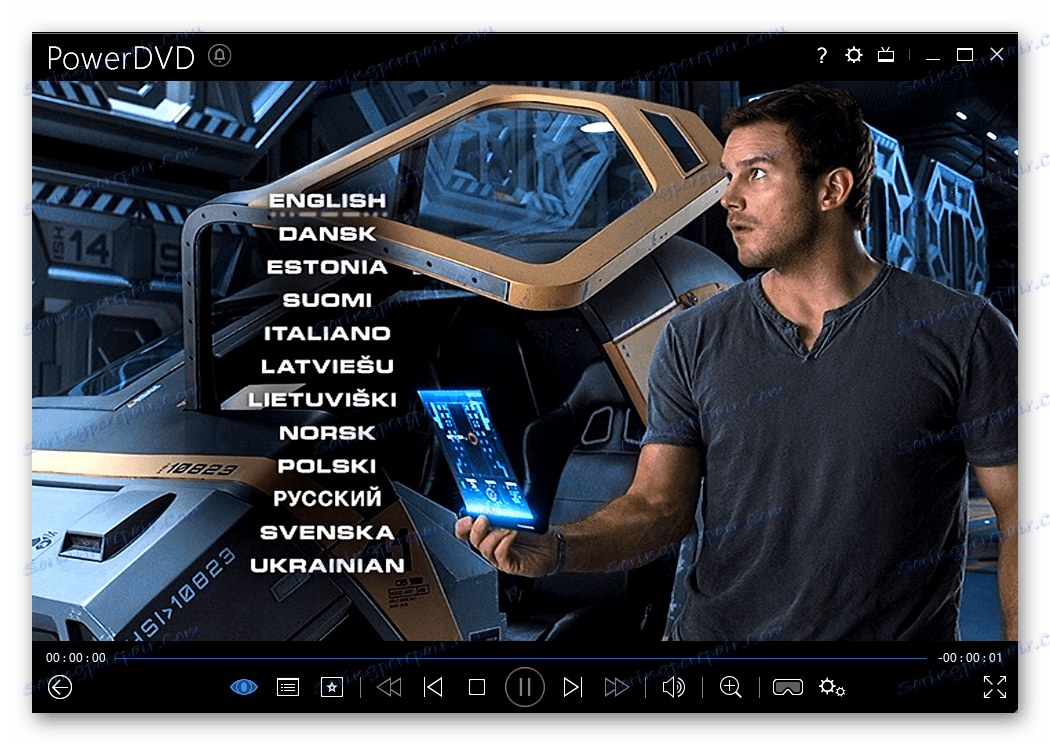Go back with the circled arrow button

click(60, 687)
